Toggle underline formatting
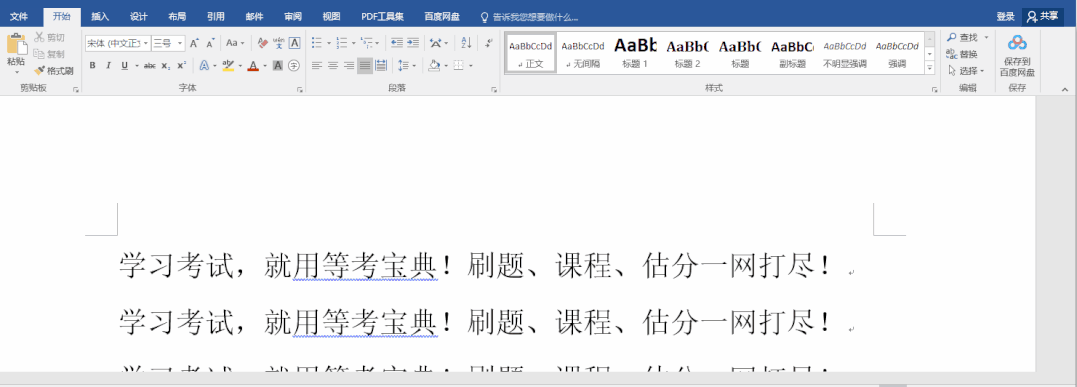Image resolution: width=1077 pixels, height=387 pixels. [x=124, y=66]
